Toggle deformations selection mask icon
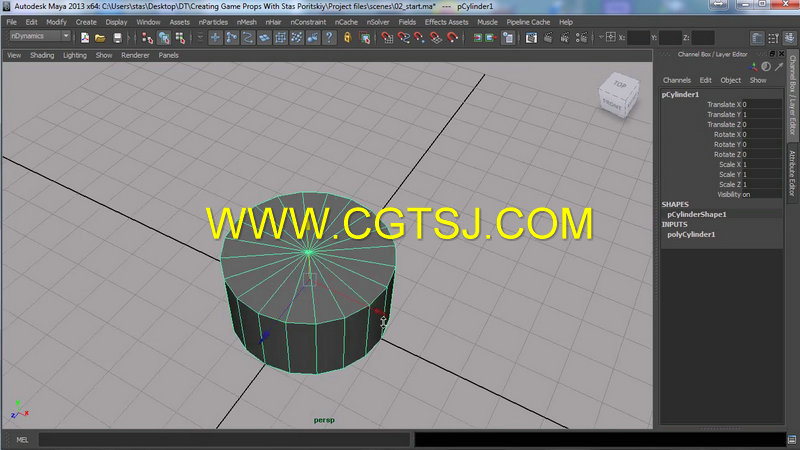This screenshot has height=450, width=800. click(x=281, y=38)
